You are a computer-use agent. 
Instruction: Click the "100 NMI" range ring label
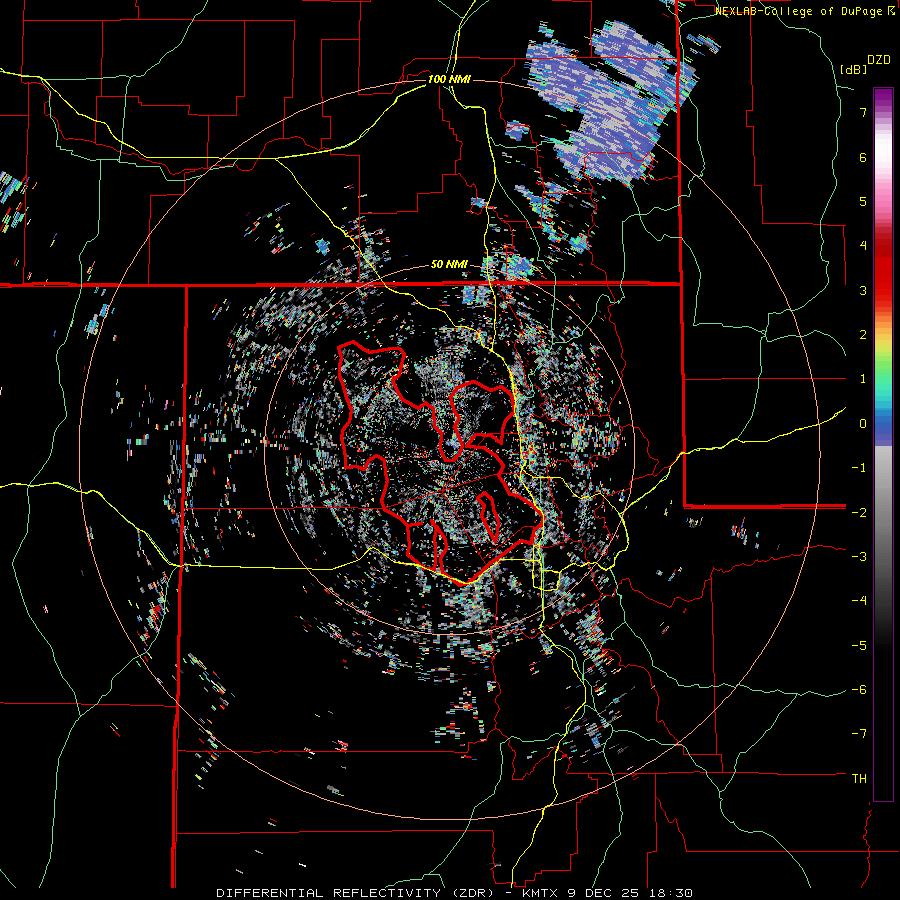tap(449, 79)
